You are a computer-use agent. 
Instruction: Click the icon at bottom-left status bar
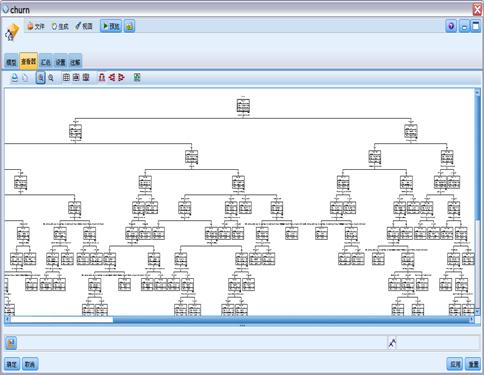coord(11,343)
